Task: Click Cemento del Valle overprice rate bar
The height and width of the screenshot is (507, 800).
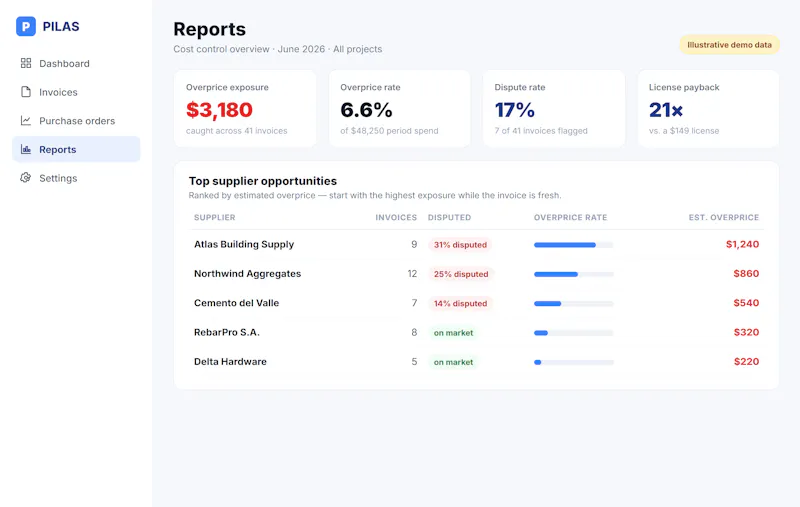Action: (x=573, y=303)
